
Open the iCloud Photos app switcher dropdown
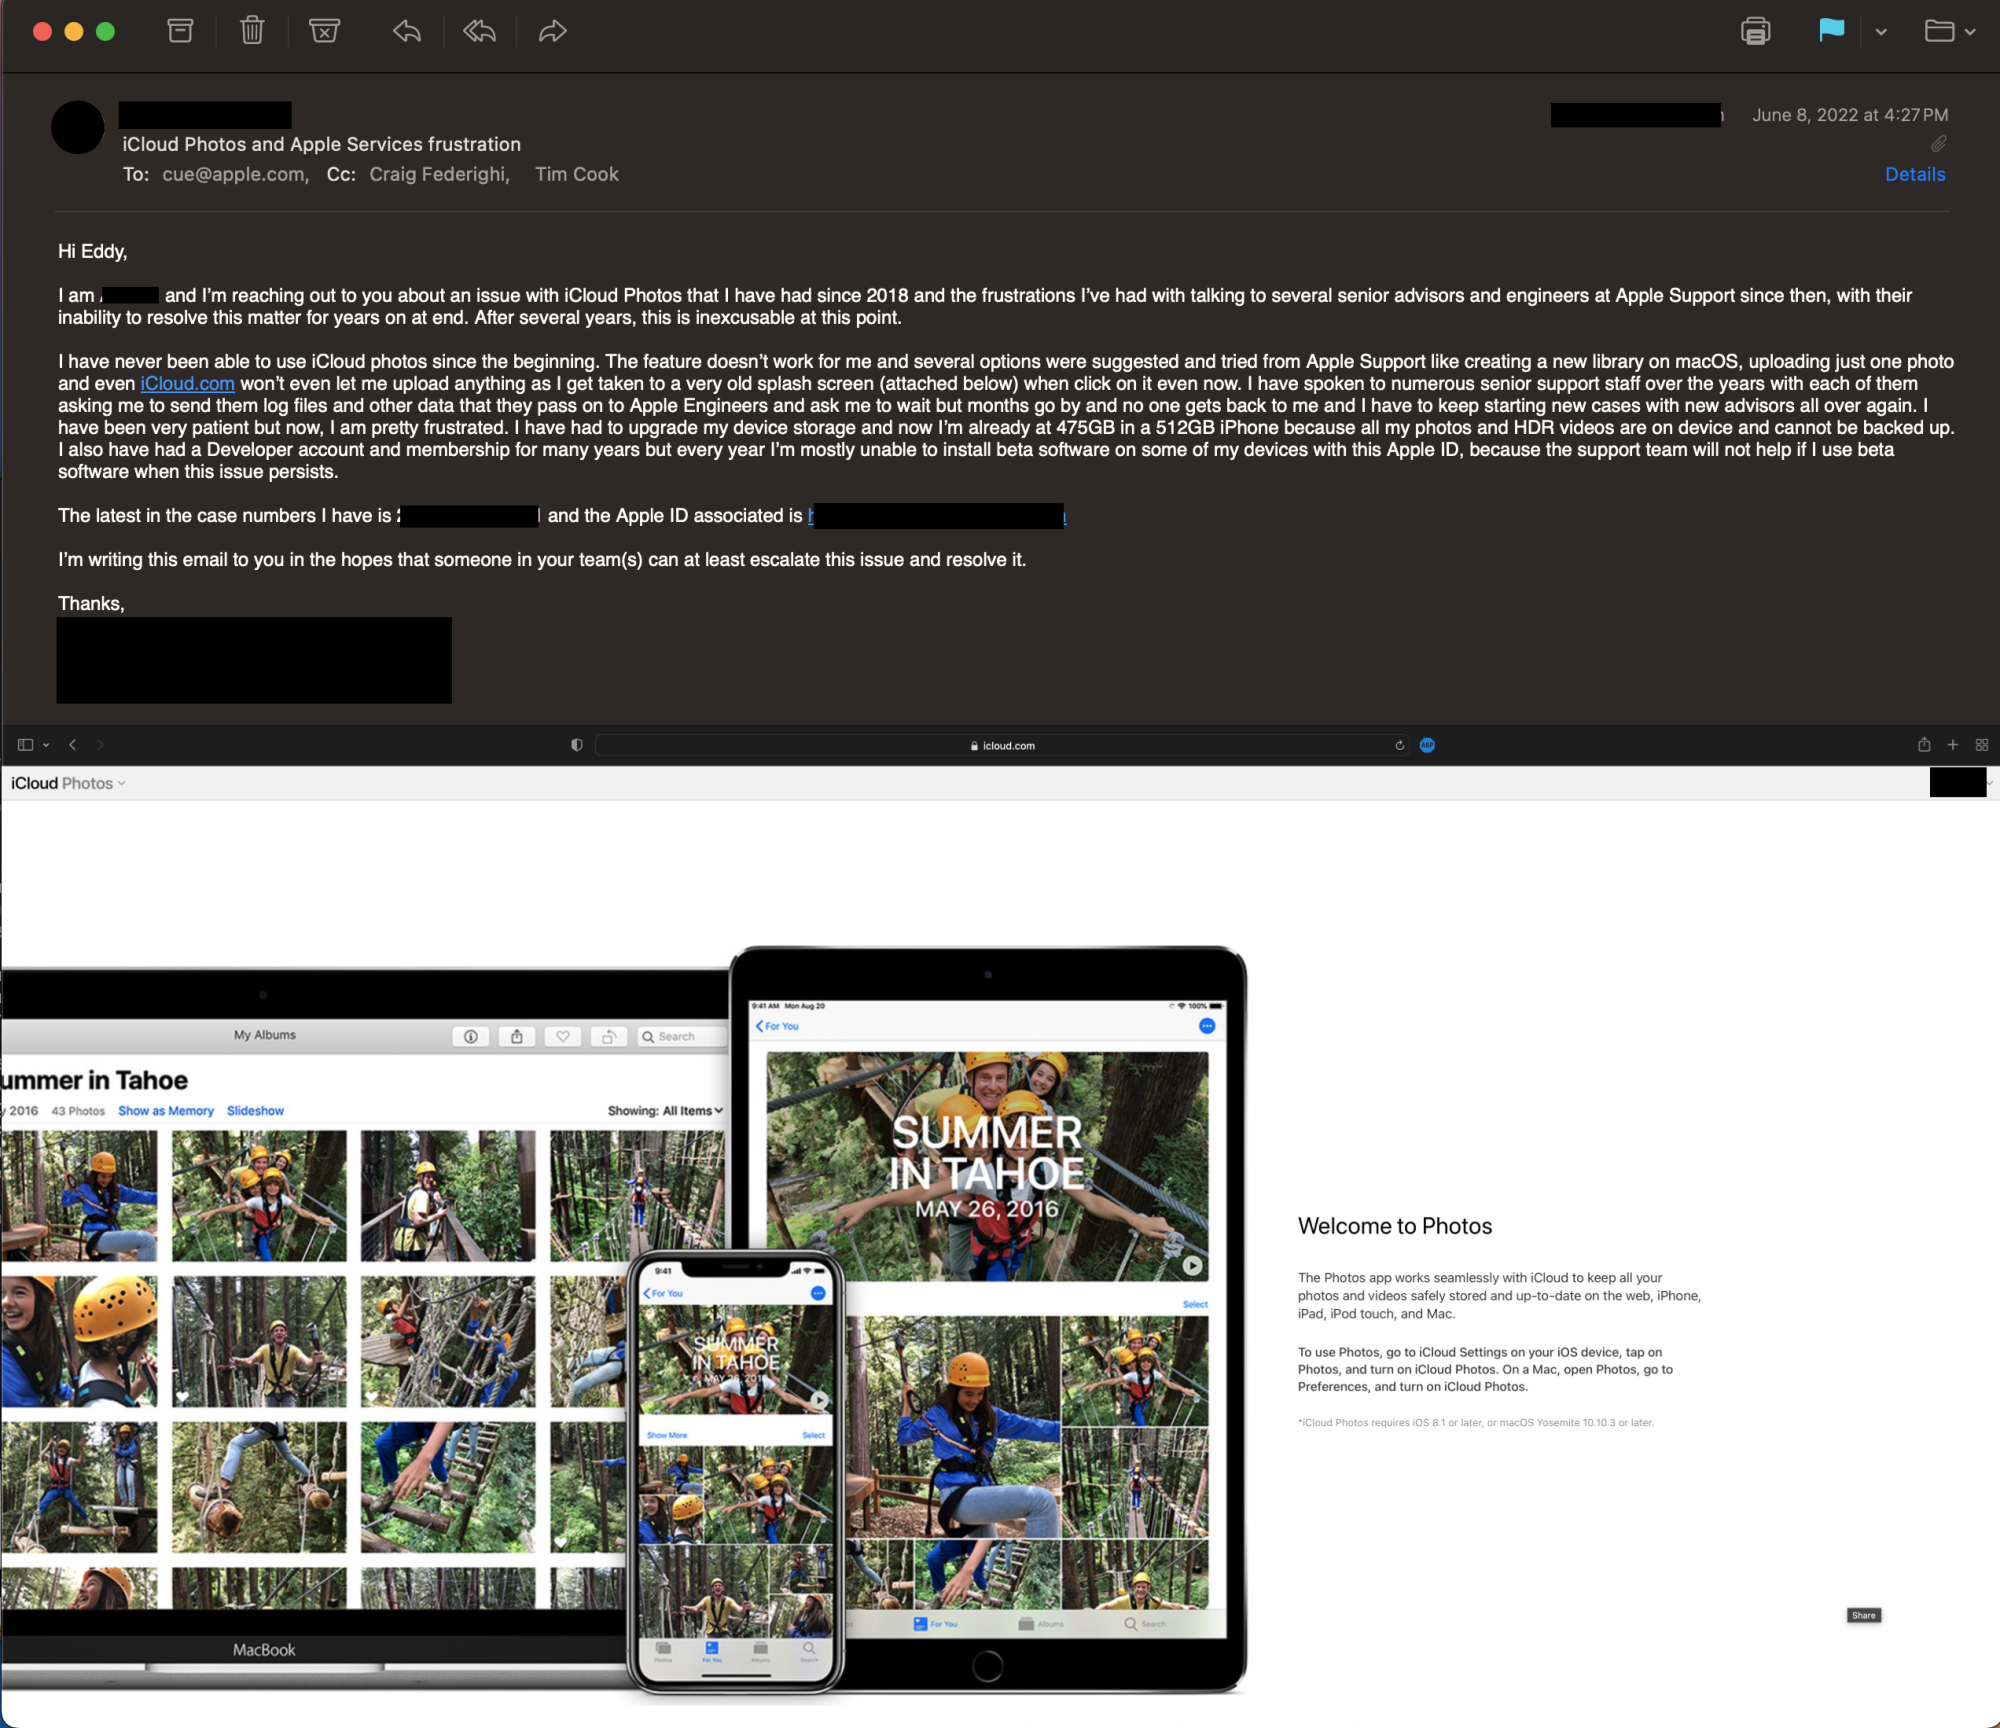click(x=68, y=783)
